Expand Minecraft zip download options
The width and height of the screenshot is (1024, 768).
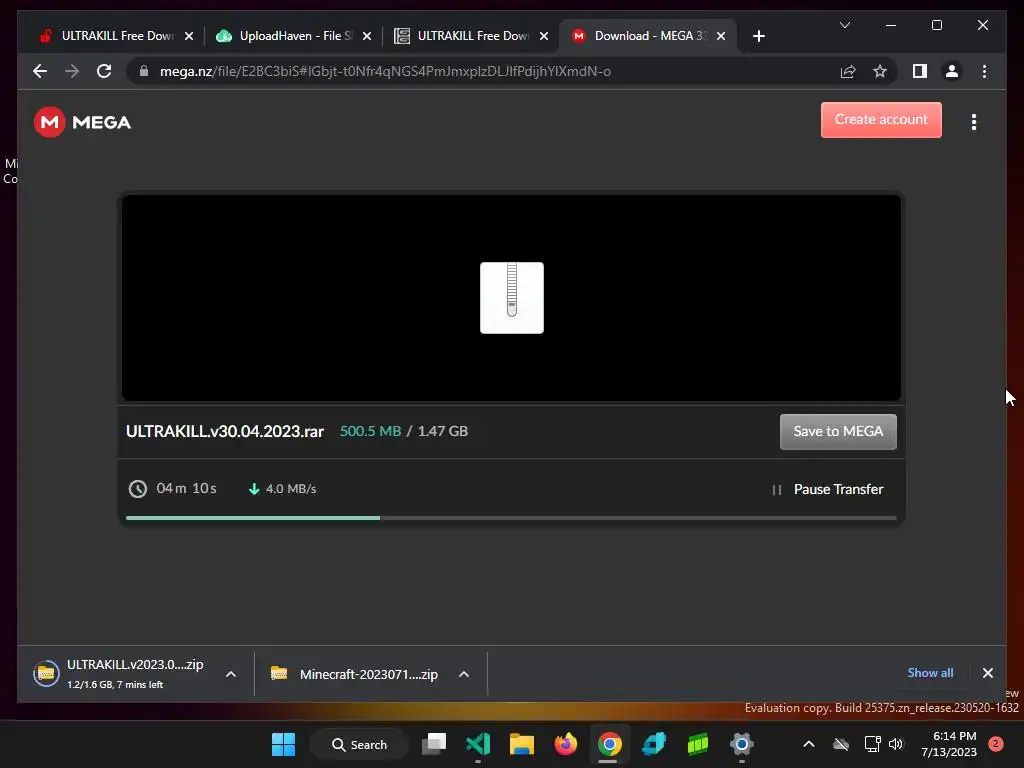464,674
